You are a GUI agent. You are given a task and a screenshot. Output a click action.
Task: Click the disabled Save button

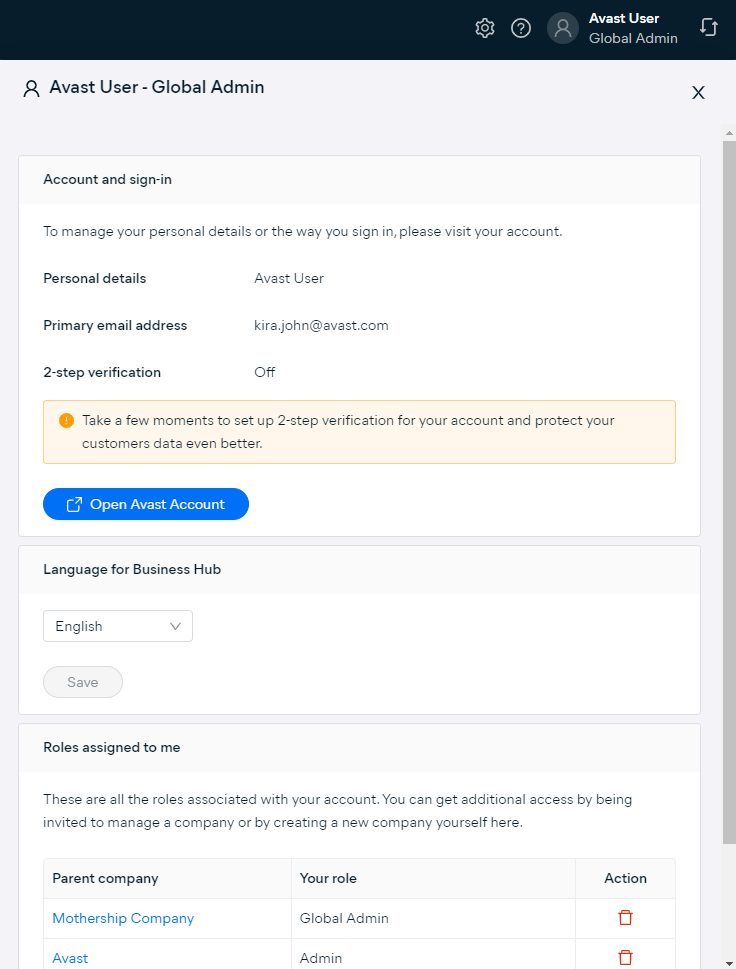(83, 682)
